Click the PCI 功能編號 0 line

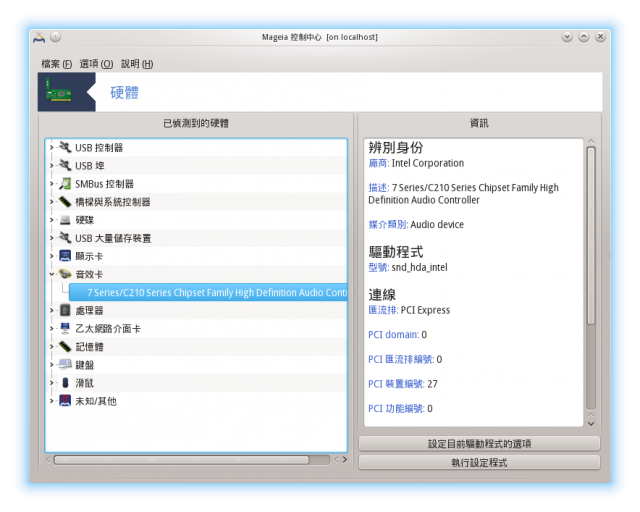click(400, 408)
